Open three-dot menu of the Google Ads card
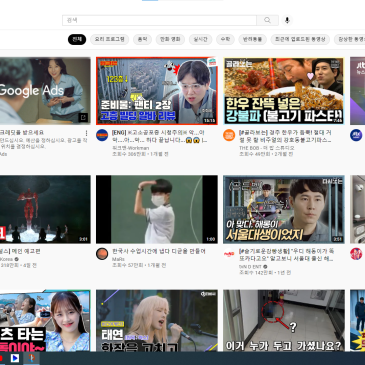Viewport: 365px width, 365px height. (86, 133)
